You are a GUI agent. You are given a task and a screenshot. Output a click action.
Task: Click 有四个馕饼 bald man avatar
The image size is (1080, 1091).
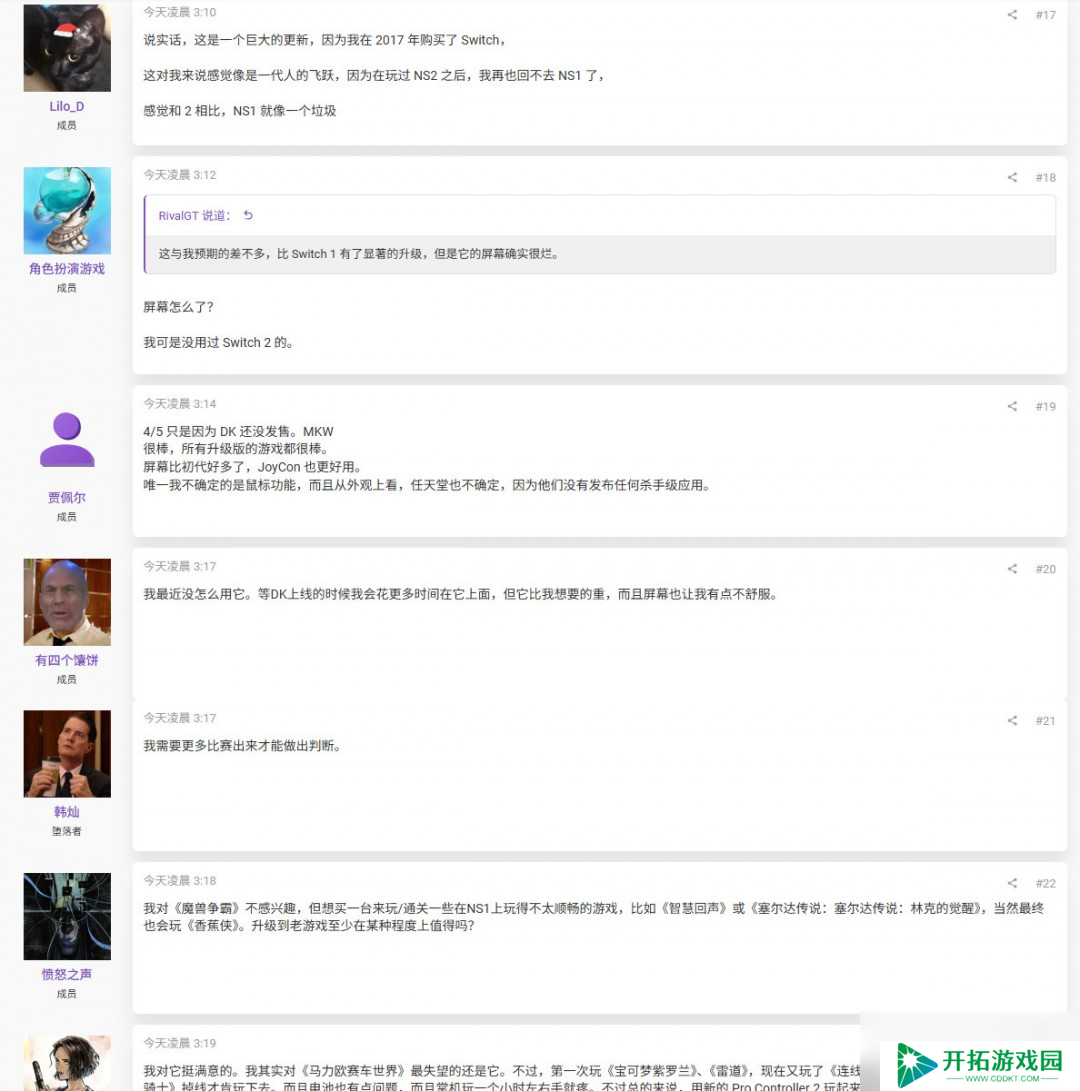point(67,603)
